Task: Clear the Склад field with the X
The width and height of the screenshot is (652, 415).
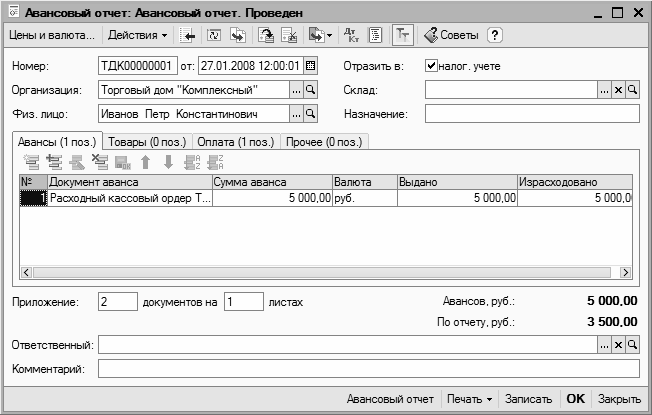Action: click(618, 90)
